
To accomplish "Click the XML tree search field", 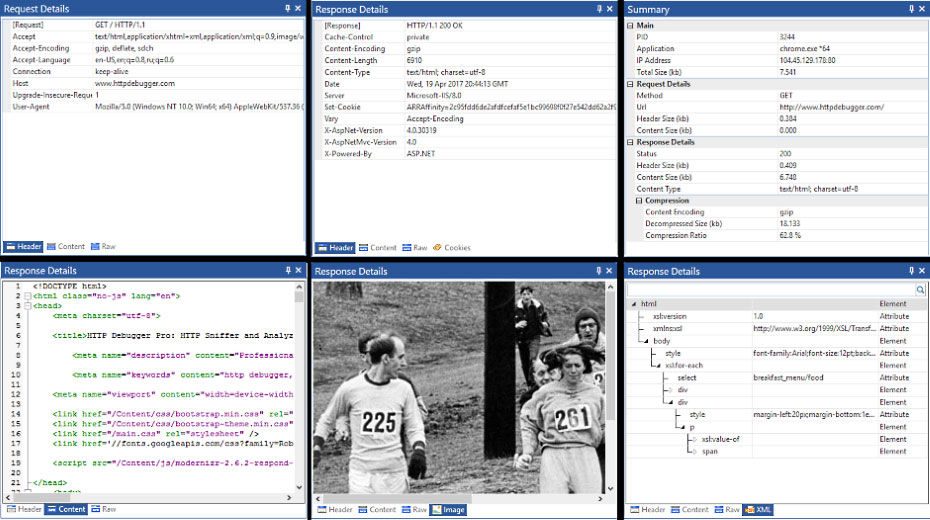I will pyautogui.click(x=770, y=289).
